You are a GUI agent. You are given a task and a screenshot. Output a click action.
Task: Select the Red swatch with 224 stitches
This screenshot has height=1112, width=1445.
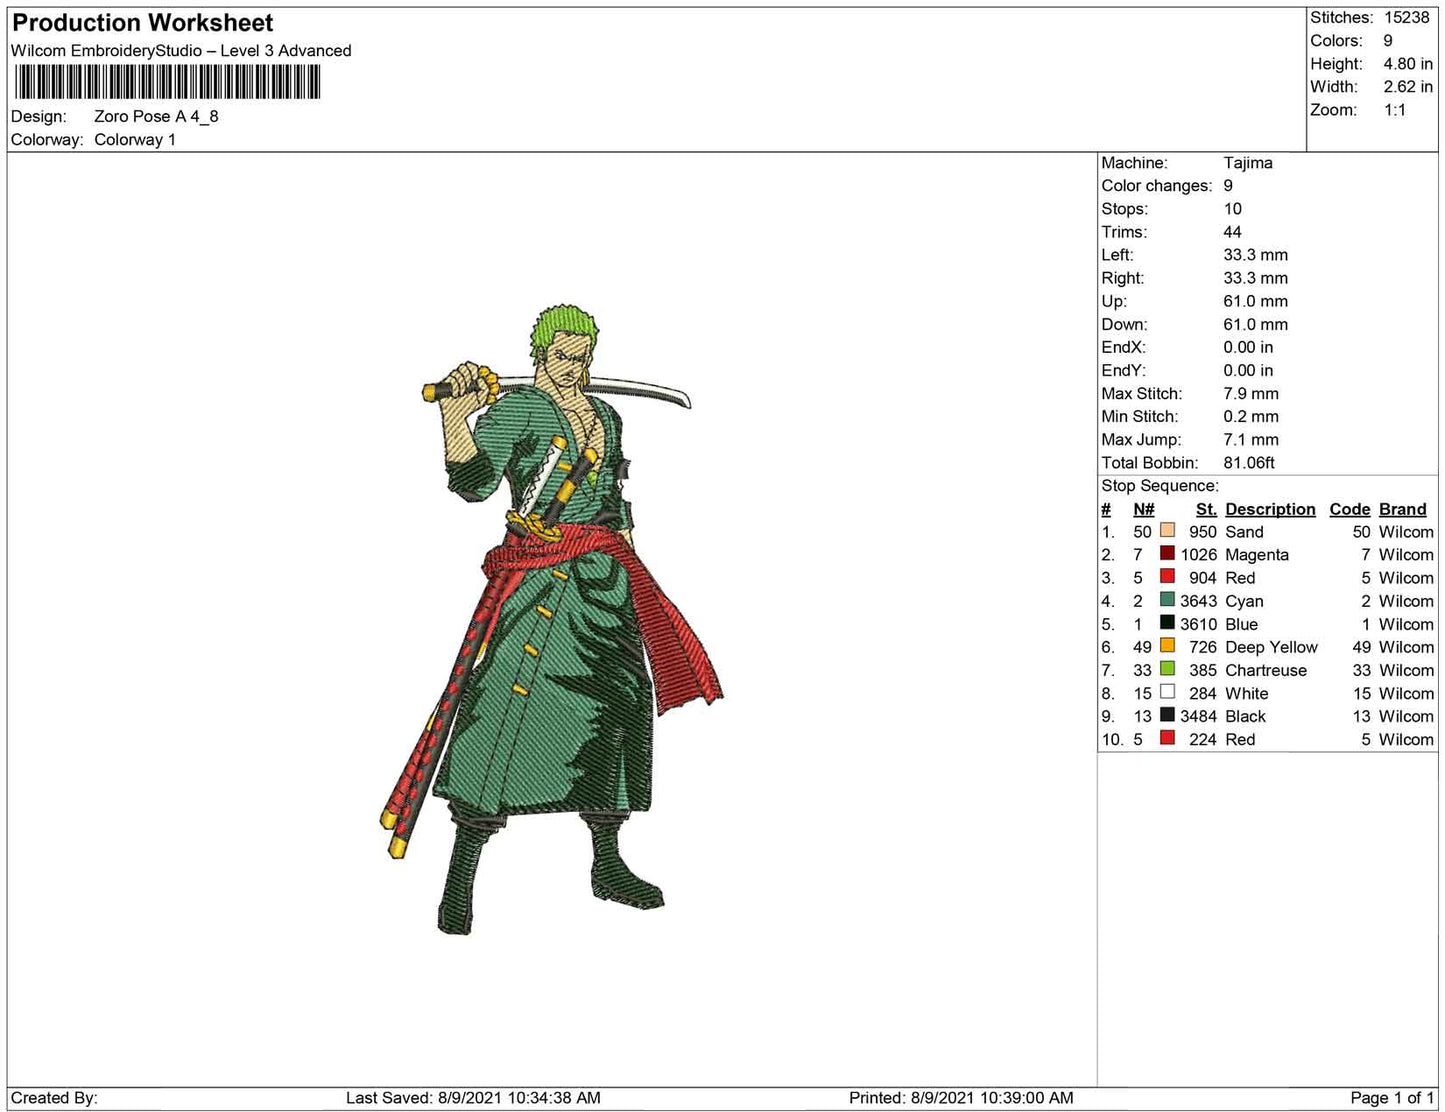(x=1167, y=738)
